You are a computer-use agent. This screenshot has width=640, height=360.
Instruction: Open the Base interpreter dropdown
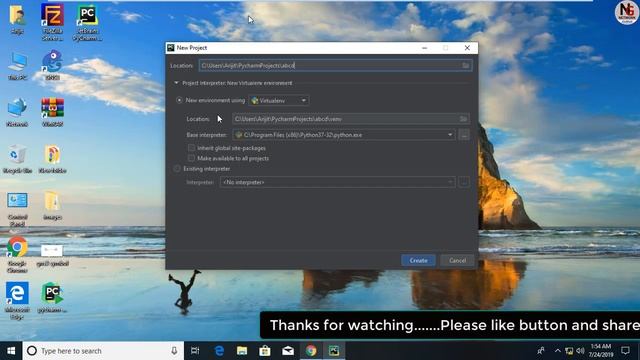coord(344,135)
